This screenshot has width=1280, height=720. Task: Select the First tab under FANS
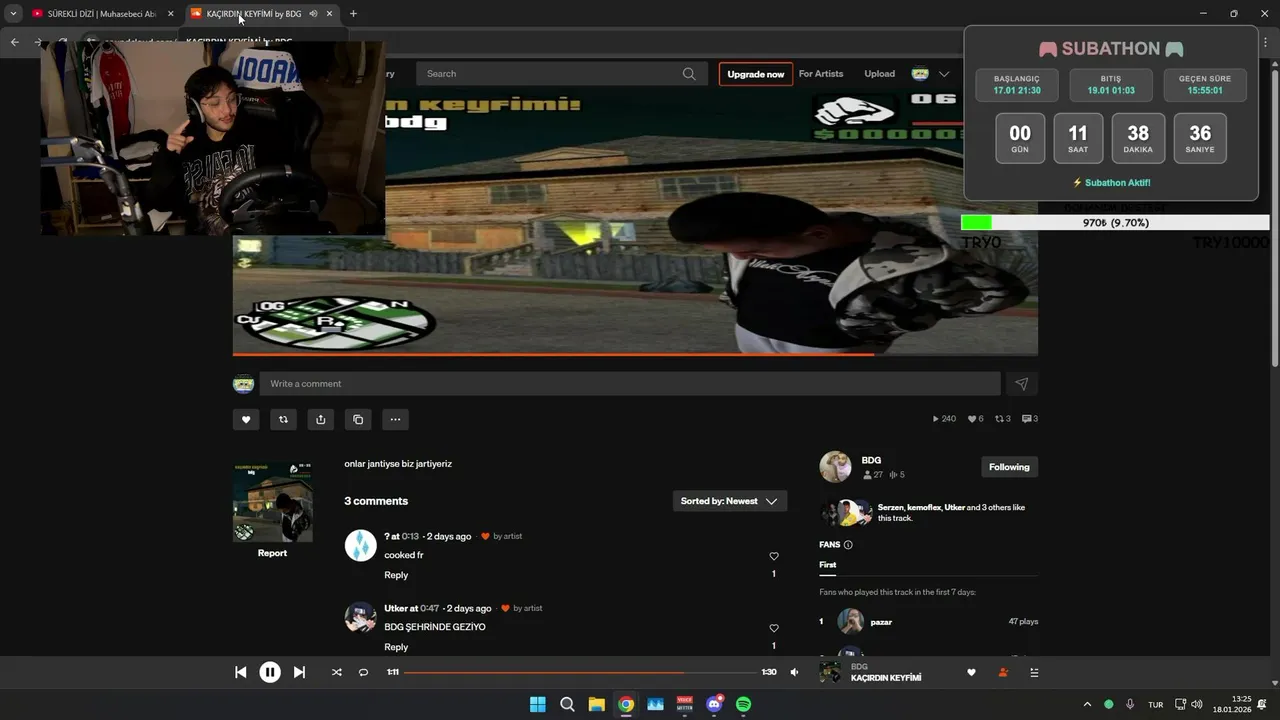[x=827, y=565]
